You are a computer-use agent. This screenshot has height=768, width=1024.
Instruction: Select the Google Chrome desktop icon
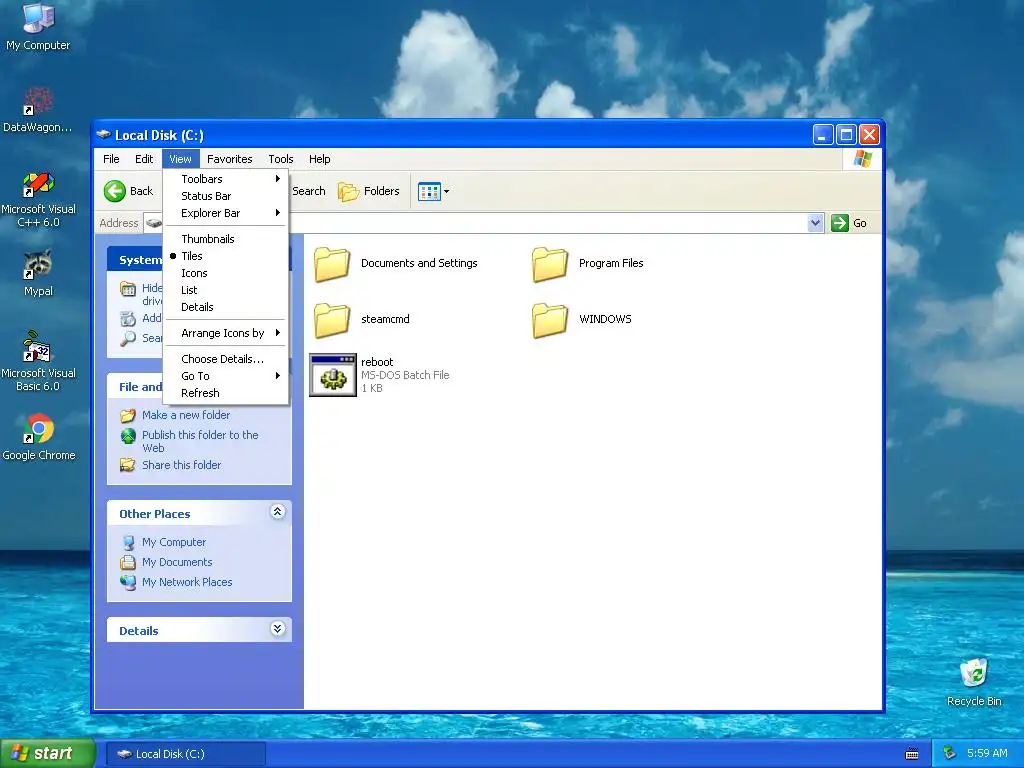coord(38,429)
